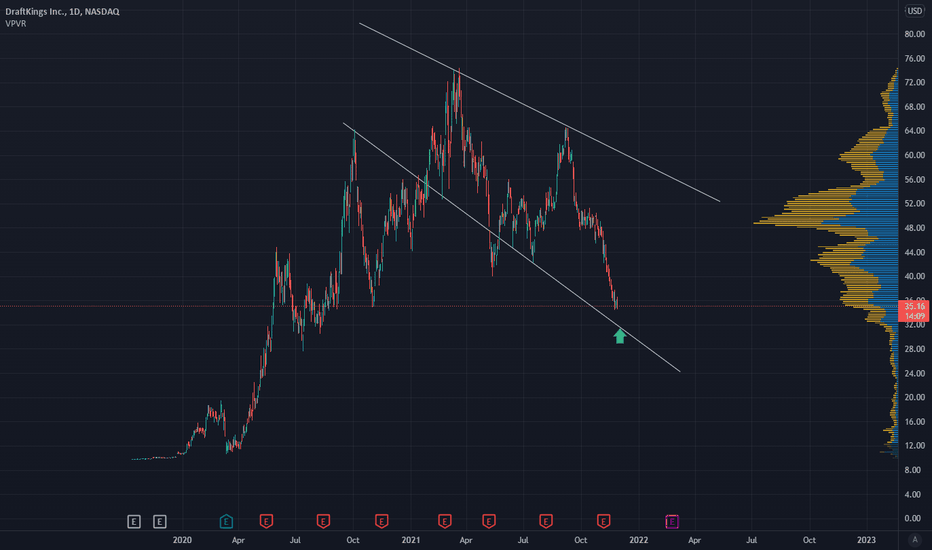Select the upper descending trend line
The width and height of the screenshot is (932, 550).
[x=540, y=112]
